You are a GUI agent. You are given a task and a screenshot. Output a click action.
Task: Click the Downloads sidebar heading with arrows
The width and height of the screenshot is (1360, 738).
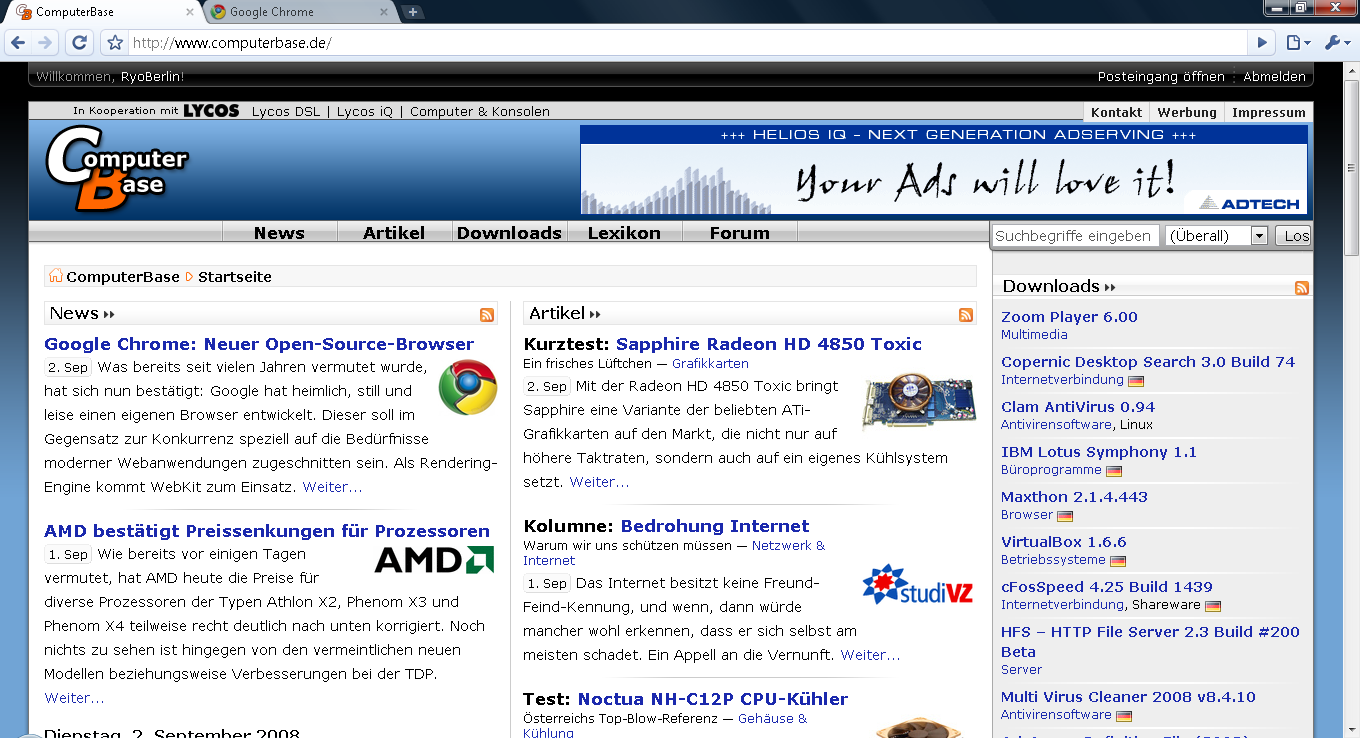coord(1059,286)
